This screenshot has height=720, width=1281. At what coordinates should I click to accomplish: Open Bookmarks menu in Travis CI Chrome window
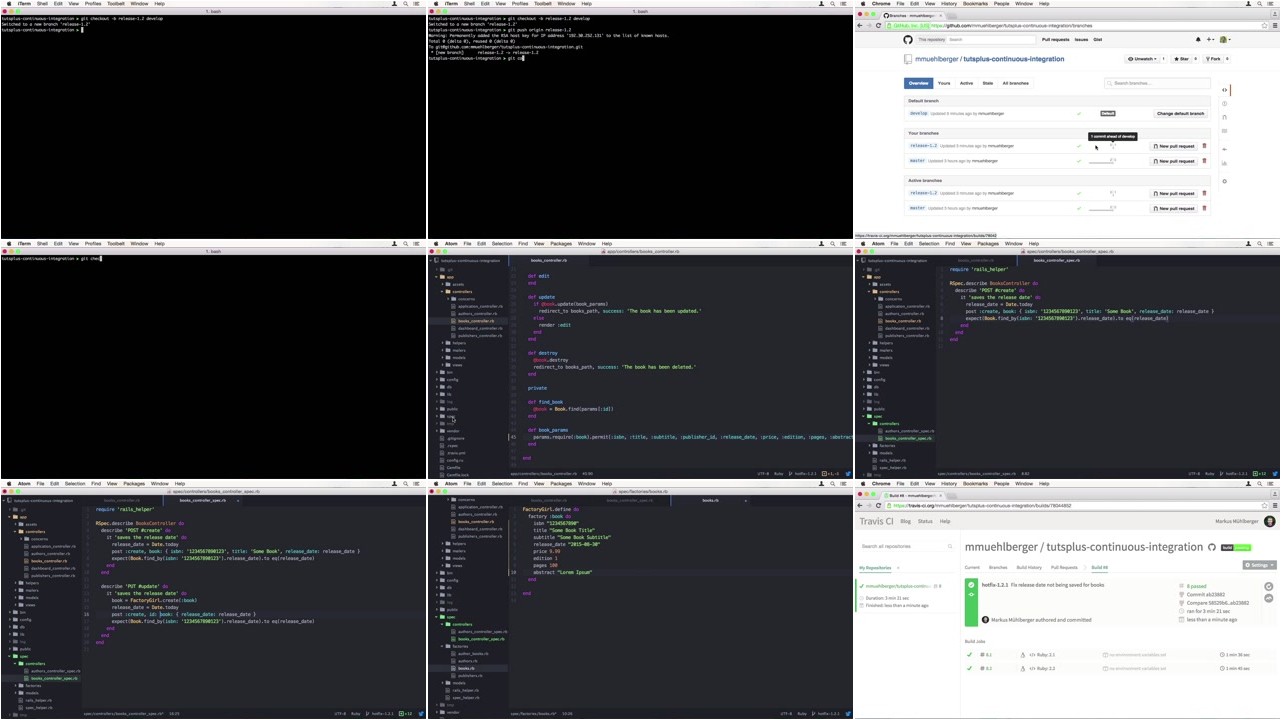click(x=975, y=484)
